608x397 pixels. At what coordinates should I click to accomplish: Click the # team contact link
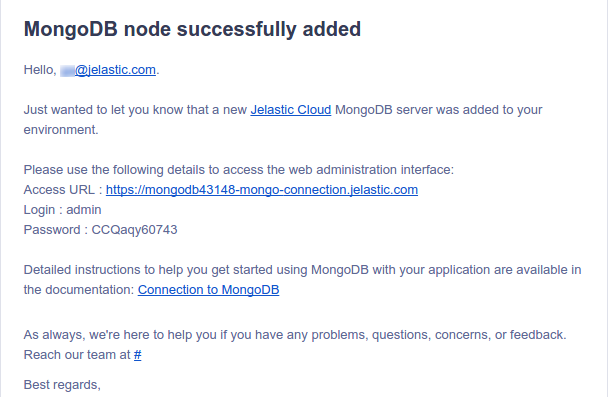click(138, 355)
